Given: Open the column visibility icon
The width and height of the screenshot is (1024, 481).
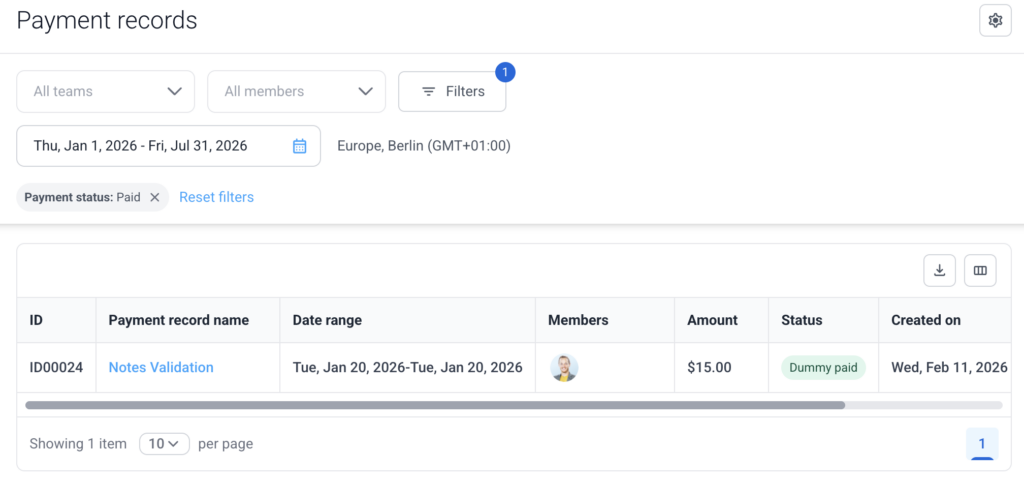Looking at the screenshot, I should pos(980,270).
